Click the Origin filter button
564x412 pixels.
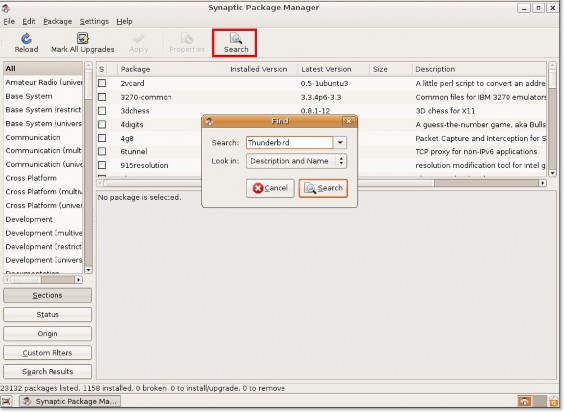pyautogui.click(x=47, y=334)
